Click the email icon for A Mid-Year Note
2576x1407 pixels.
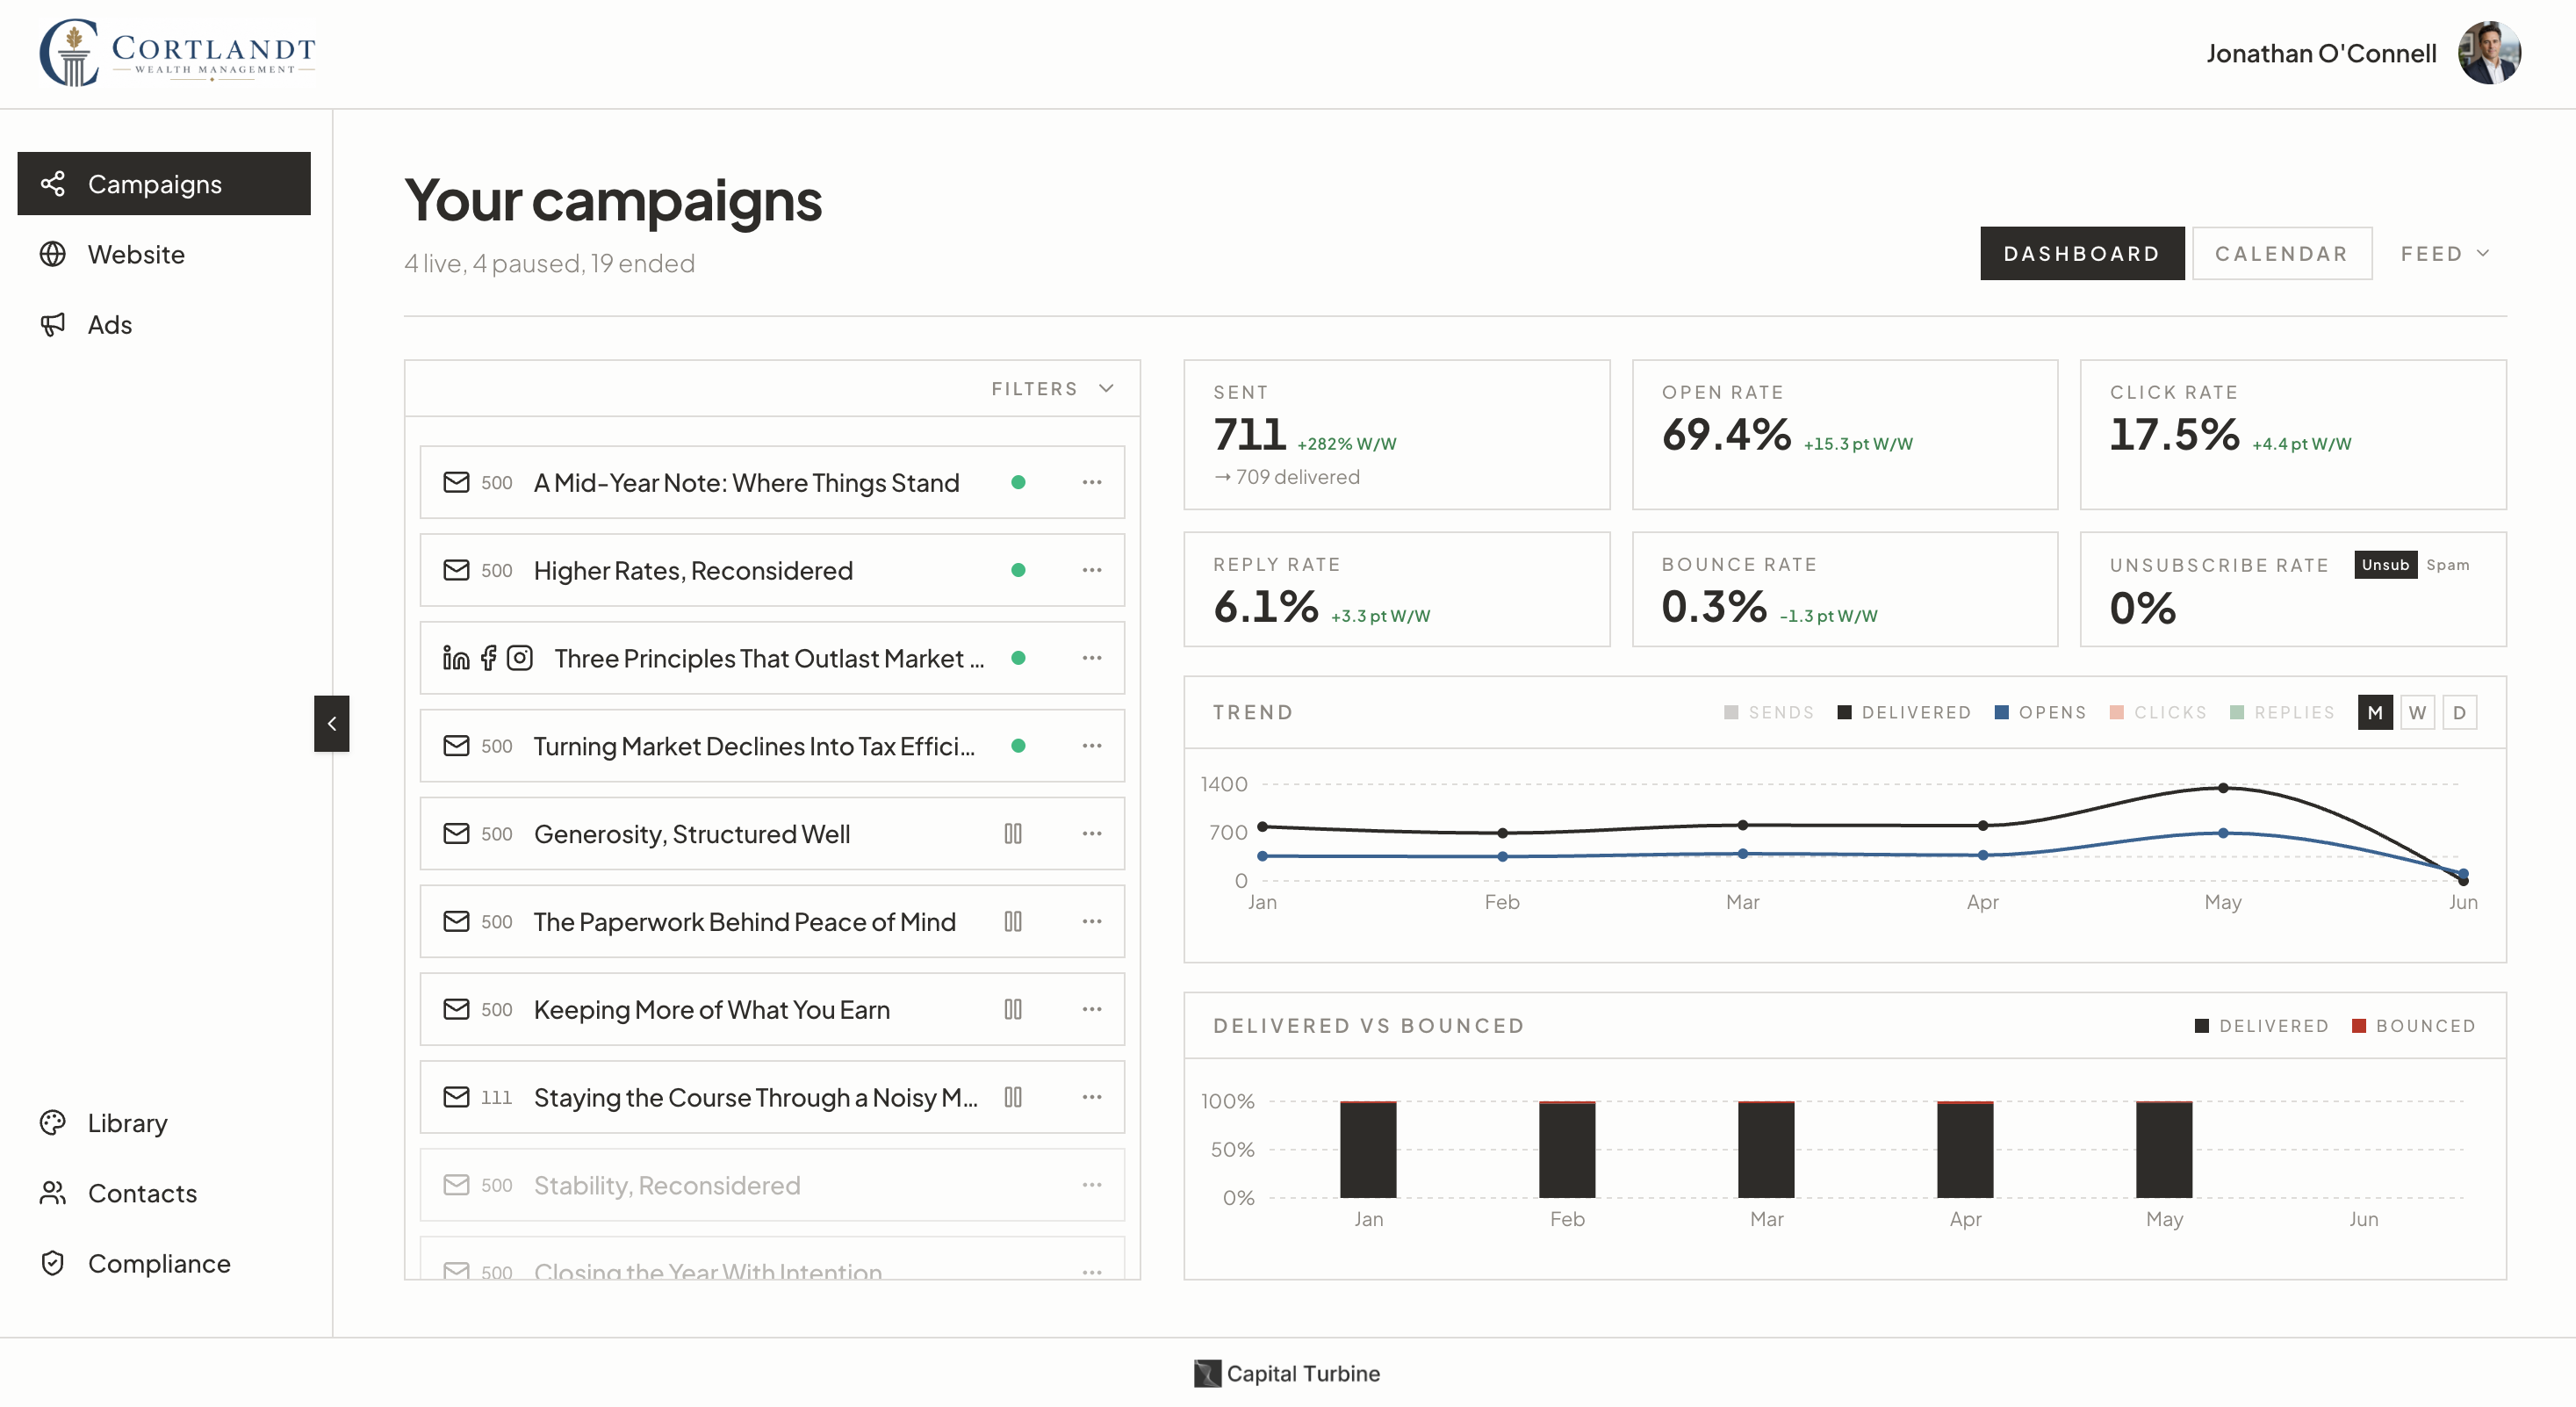tap(456, 482)
